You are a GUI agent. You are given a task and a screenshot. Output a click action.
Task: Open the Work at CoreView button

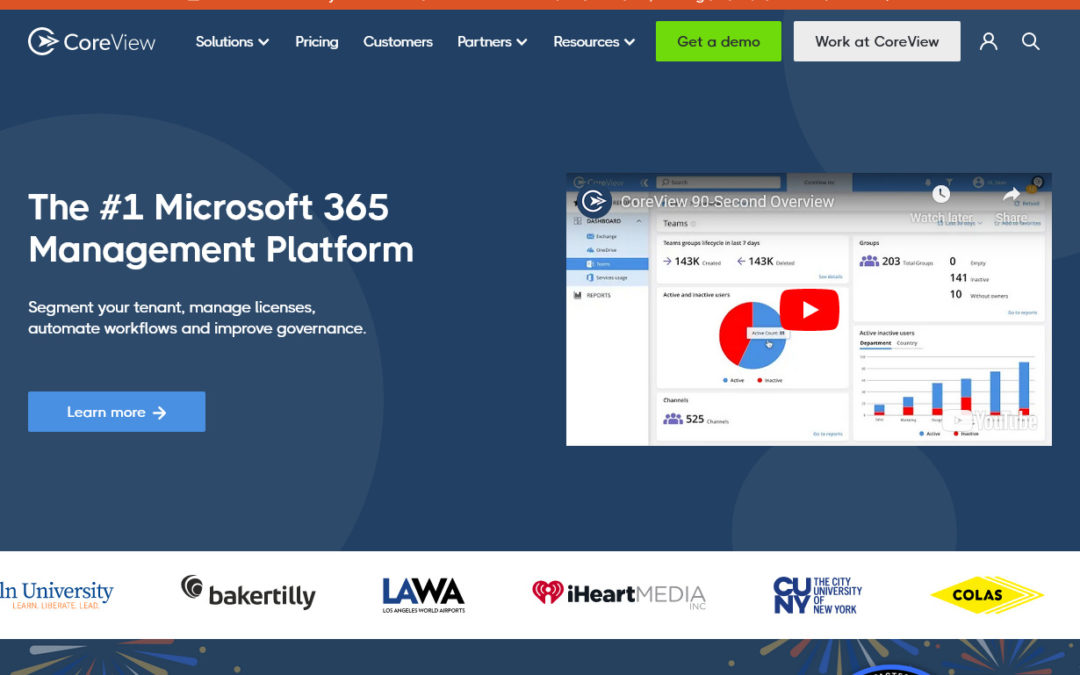point(877,41)
